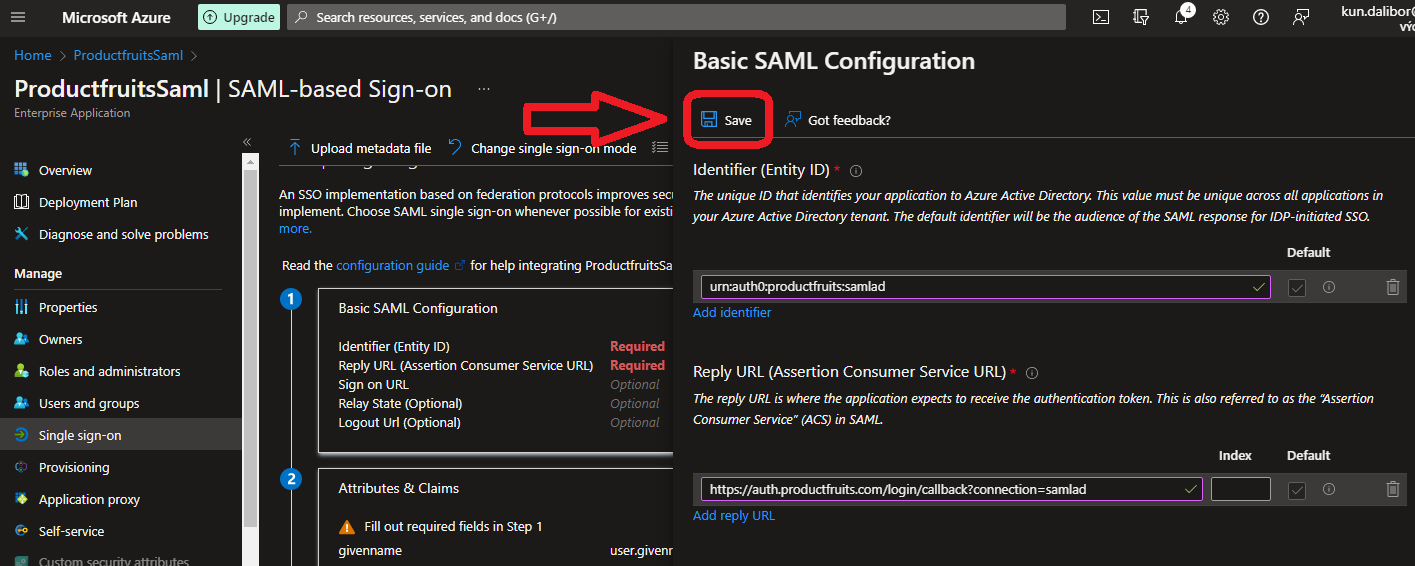Click info icon next to reply URL Default checkbox
The height and width of the screenshot is (566, 1415).
pyautogui.click(x=1329, y=489)
